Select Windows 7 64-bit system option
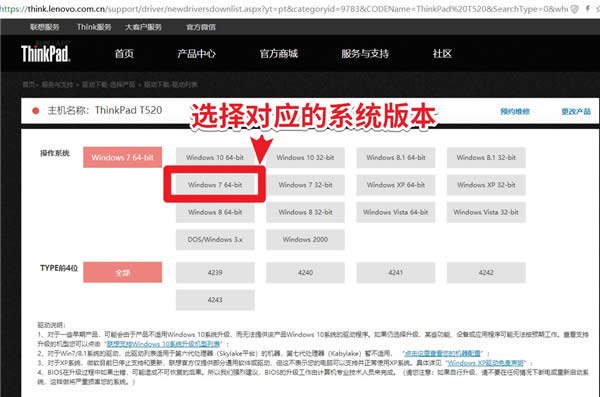Screen dimensions: 600x397 (215, 185)
